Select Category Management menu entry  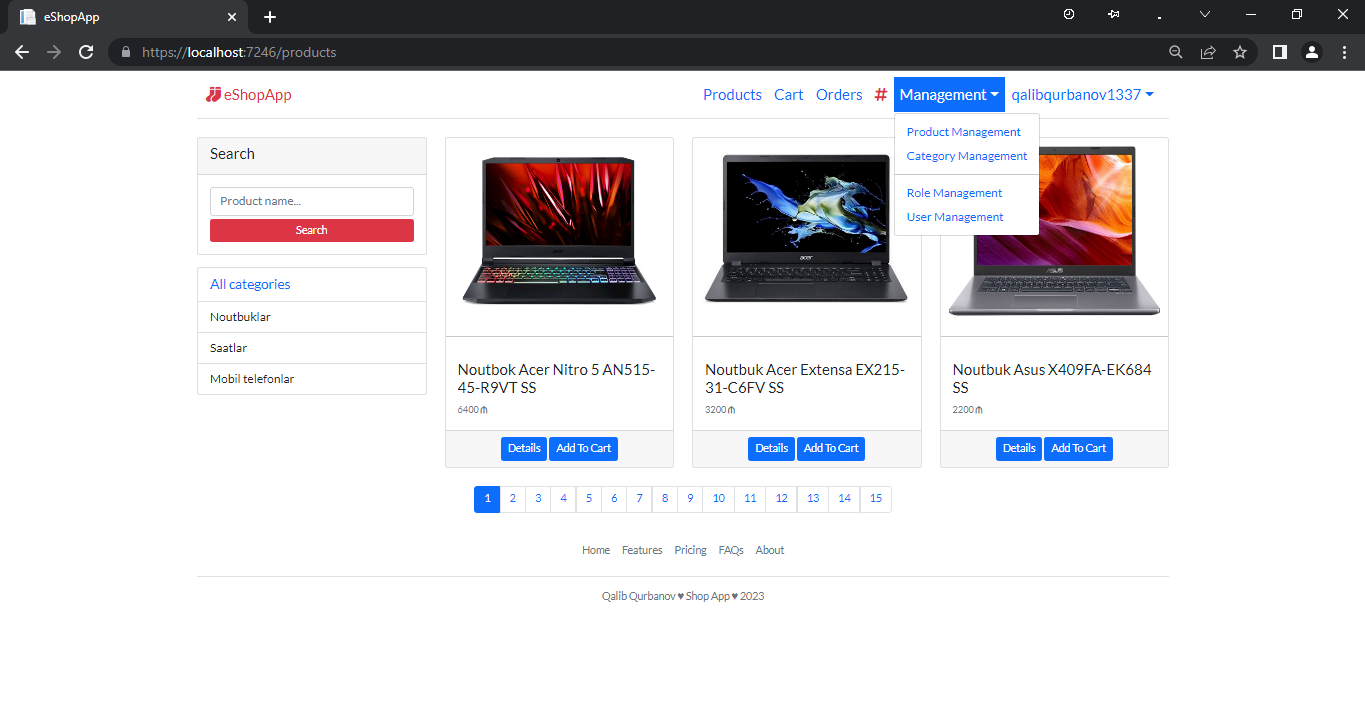click(967, 156)
